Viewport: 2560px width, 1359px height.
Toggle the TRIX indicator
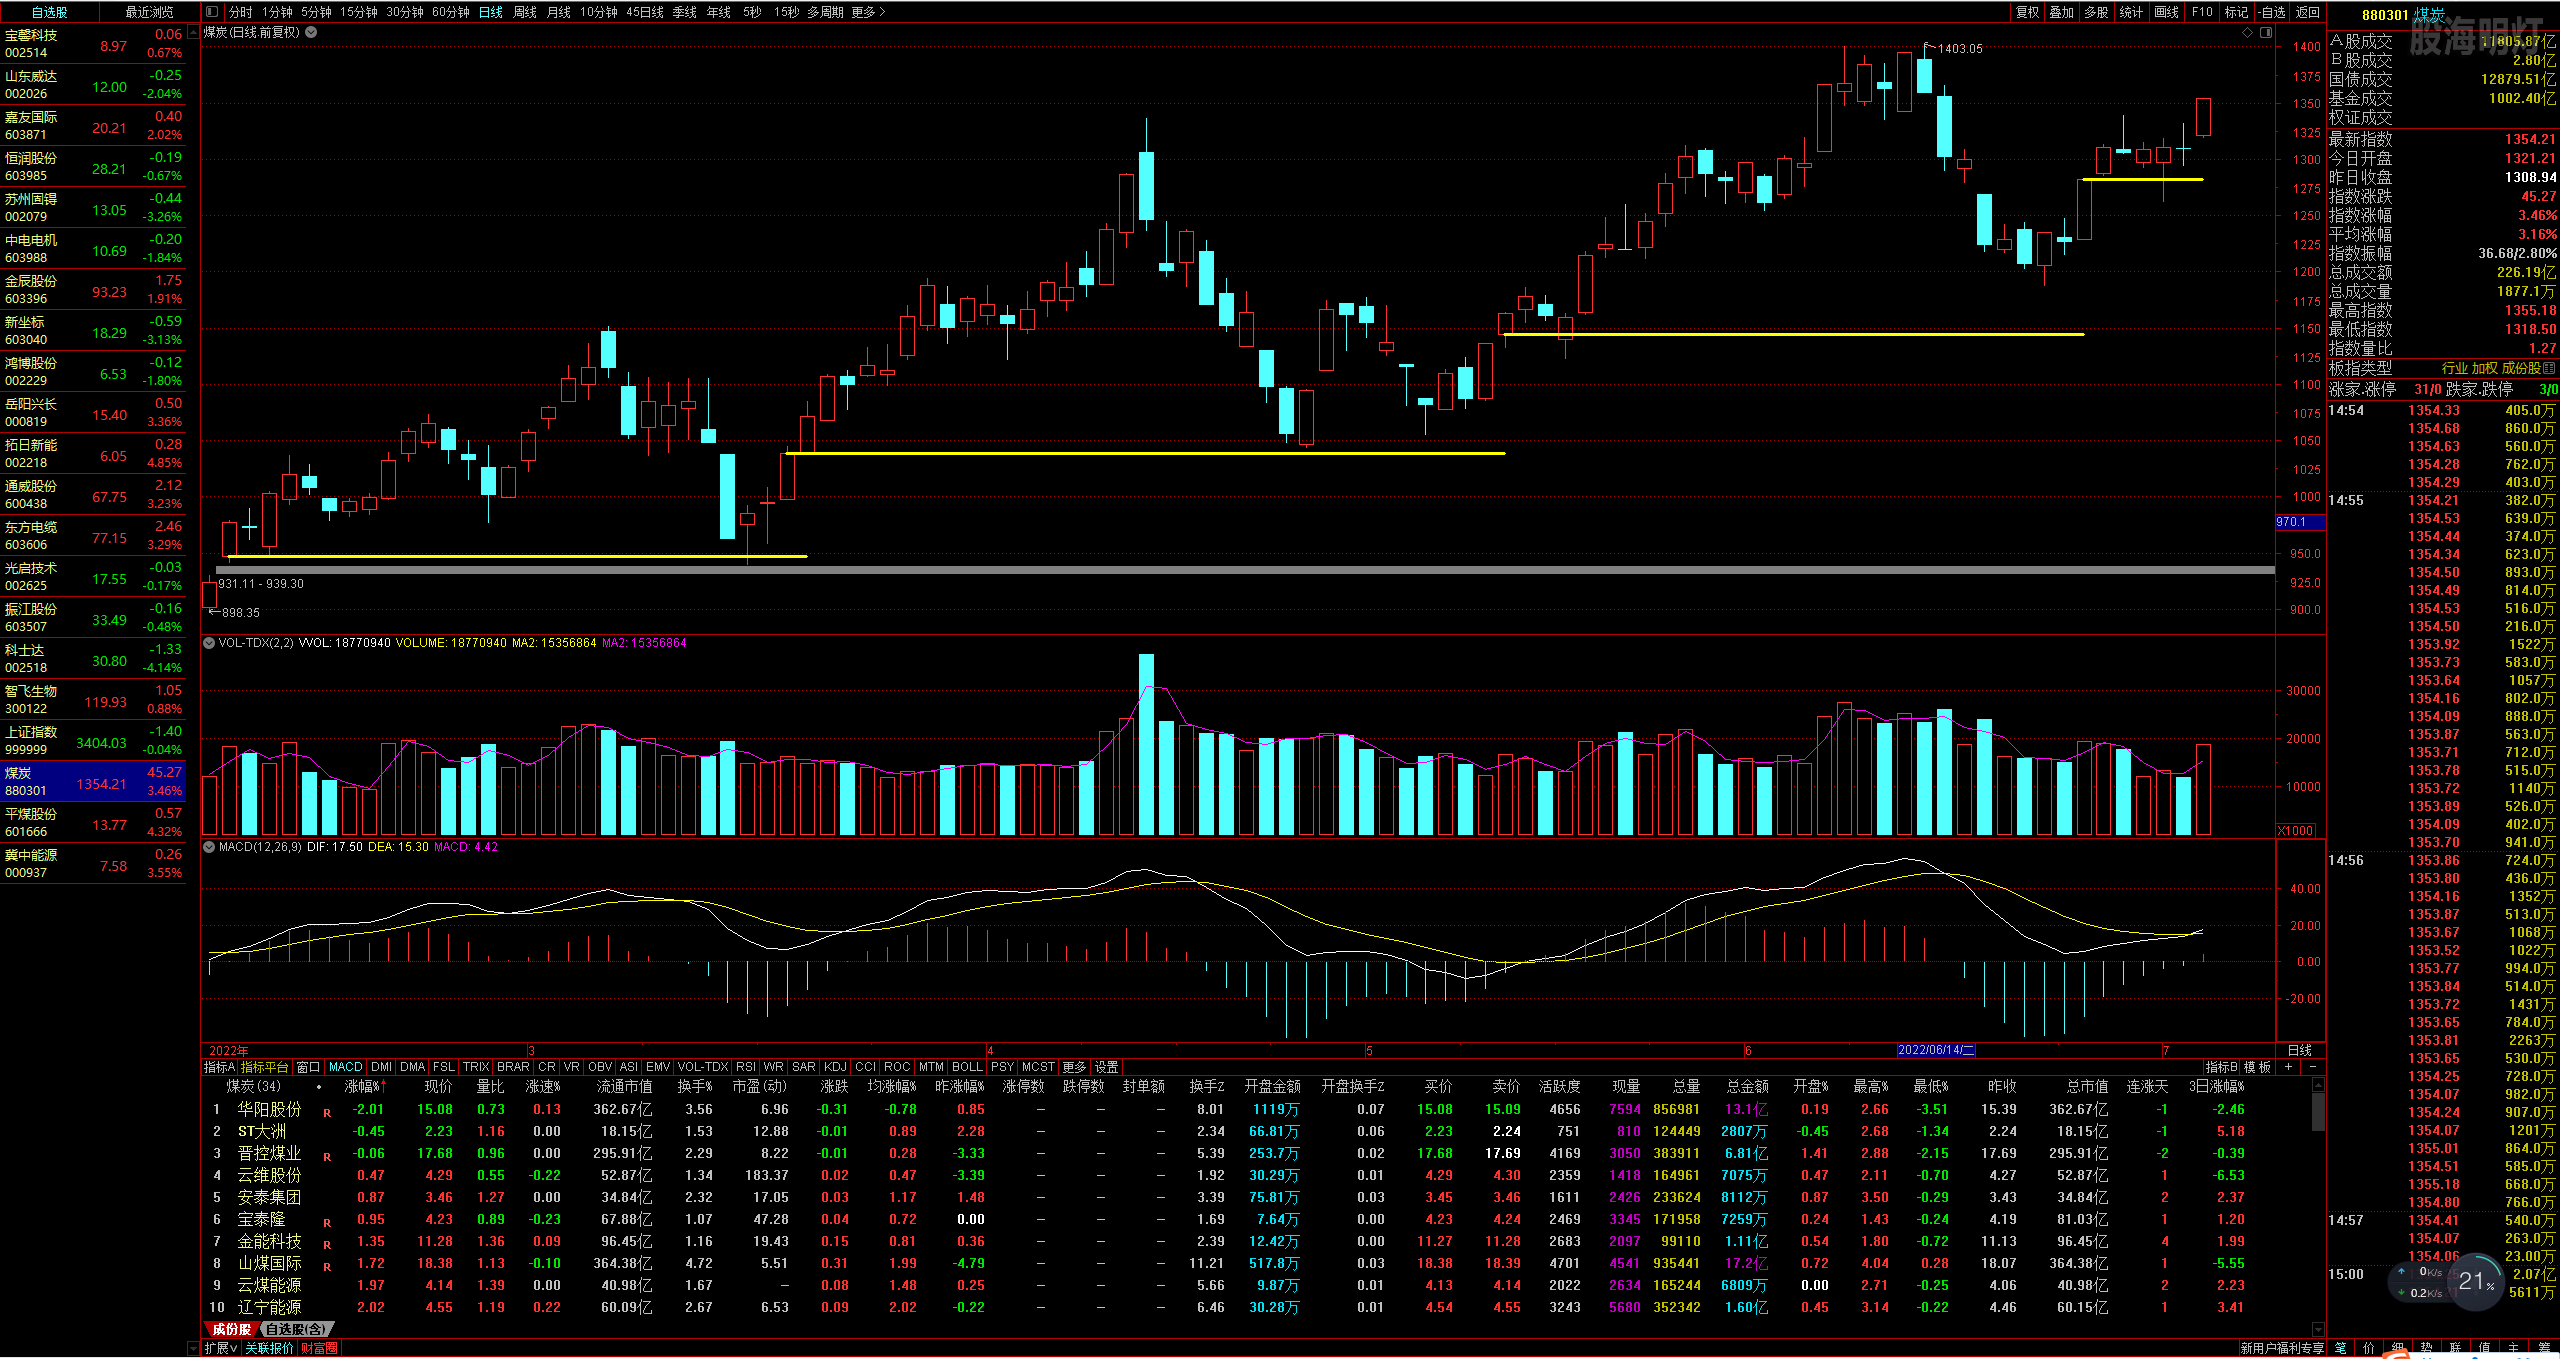[476, 1067]
